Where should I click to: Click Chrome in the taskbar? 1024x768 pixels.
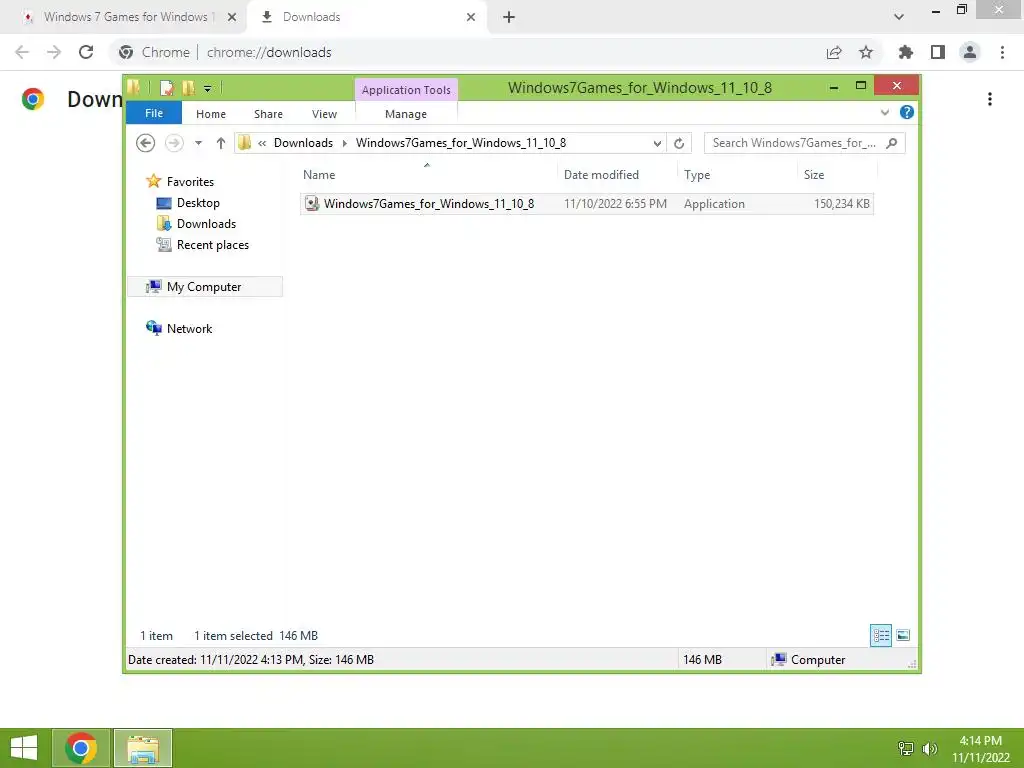[81, 748]
